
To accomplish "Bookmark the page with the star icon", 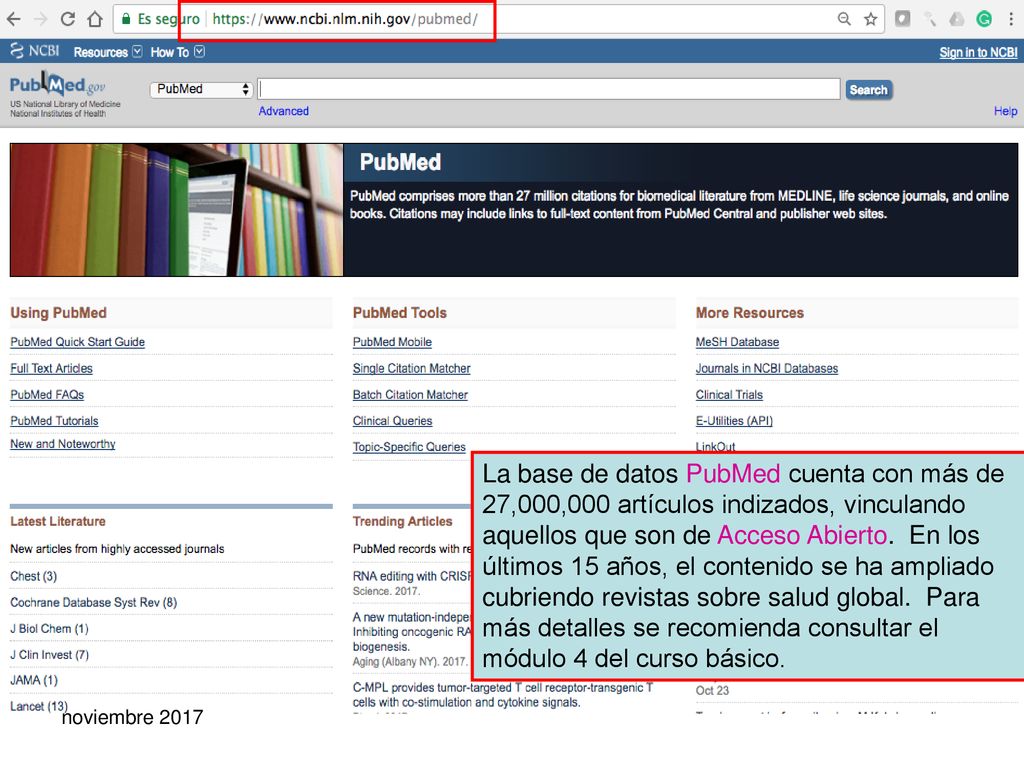I will point(871,19).
